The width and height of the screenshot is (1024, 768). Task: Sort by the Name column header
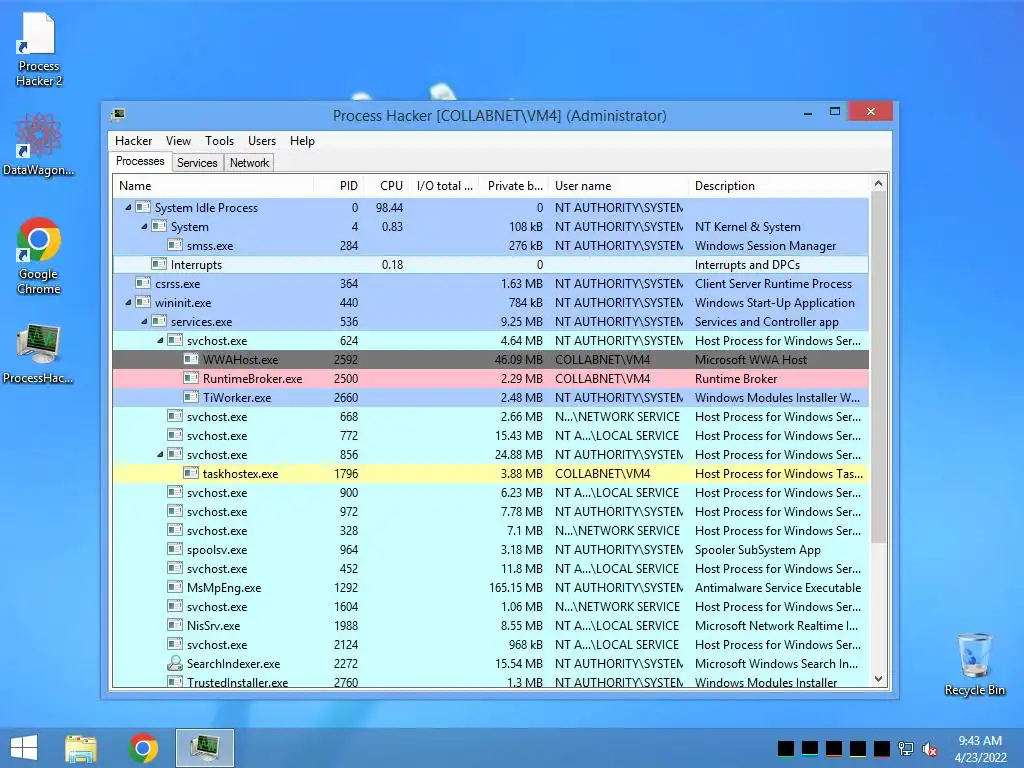coord(213,186)
